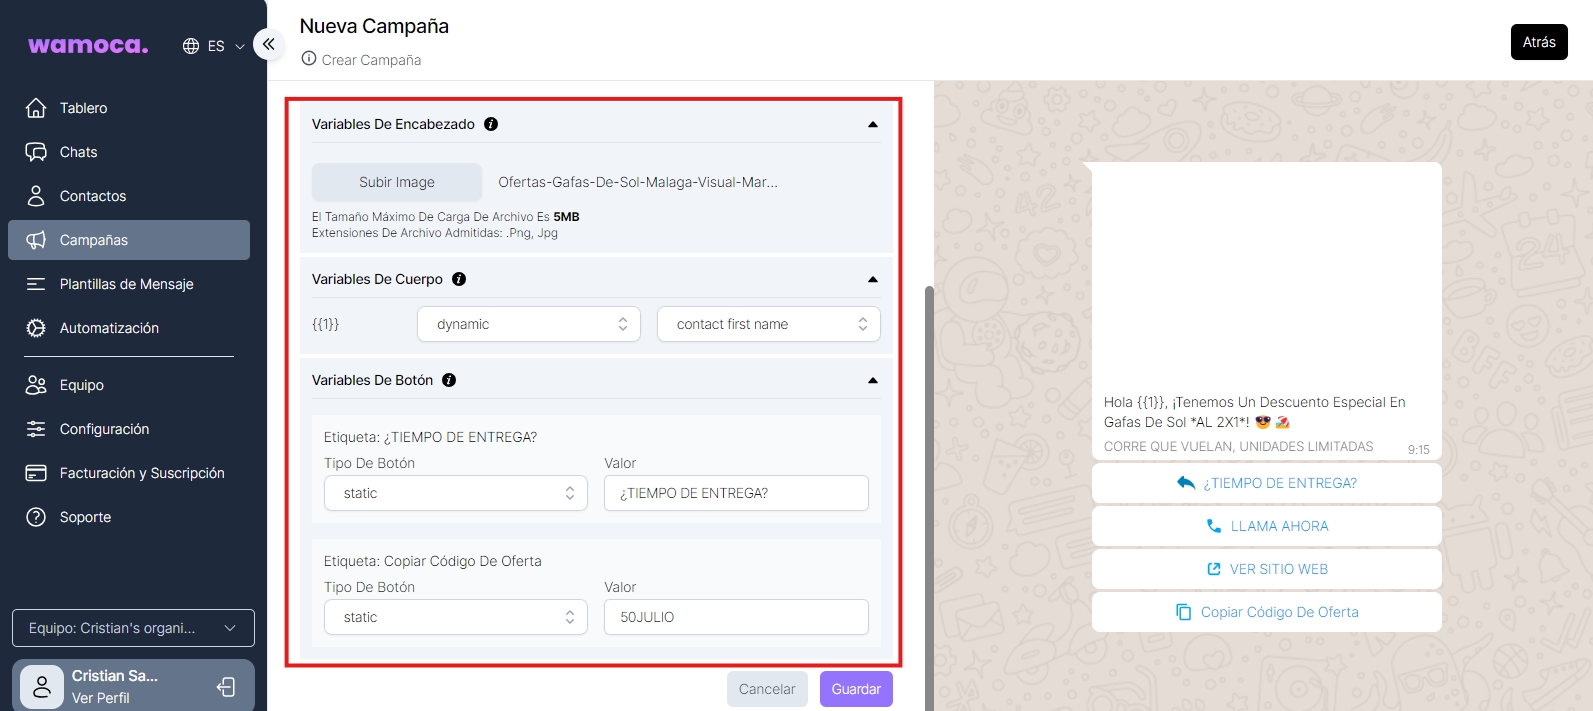Collapse the Variables De Cuerpo section

pyautogui.click(x=872, y=280)
